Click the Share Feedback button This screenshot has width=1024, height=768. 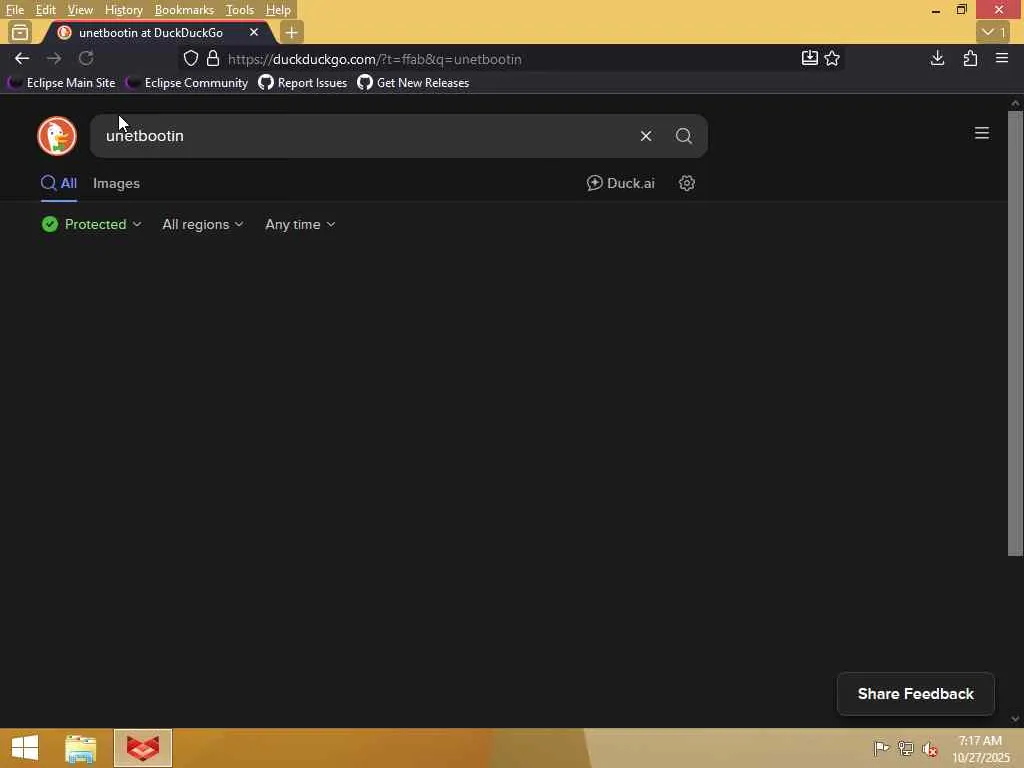(x=916, y=694)
